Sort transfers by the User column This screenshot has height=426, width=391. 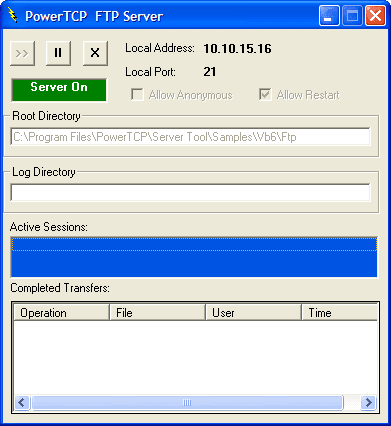click(253, 313)
